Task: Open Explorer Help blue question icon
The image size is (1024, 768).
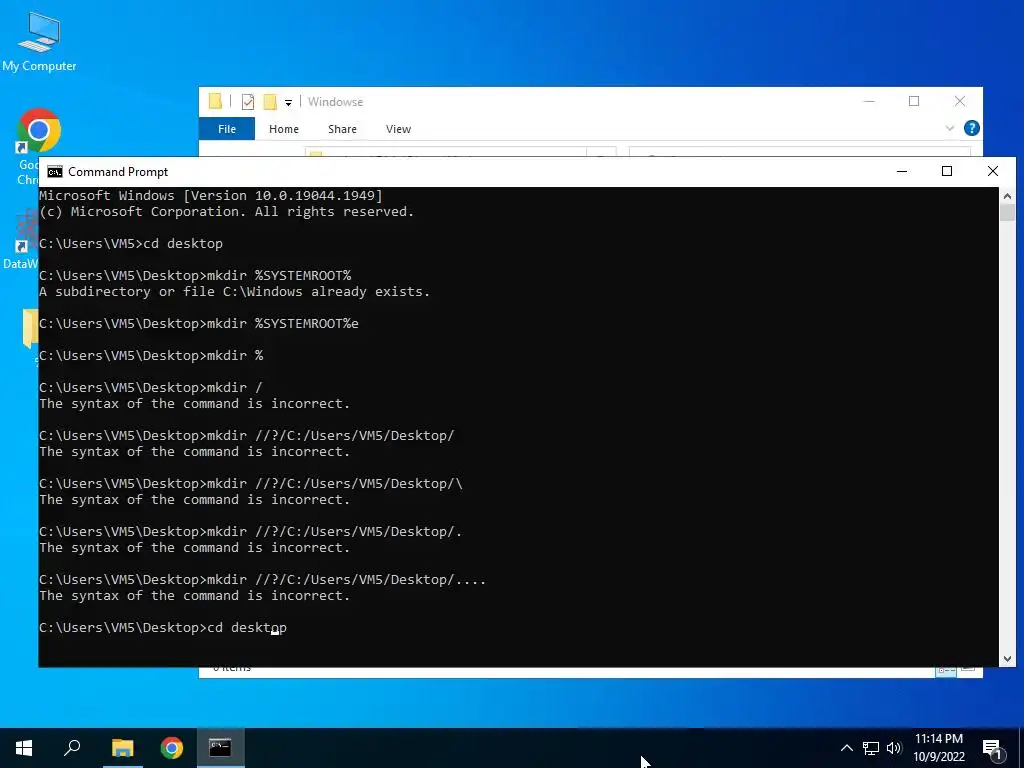Action: click(x=972, y=128)
